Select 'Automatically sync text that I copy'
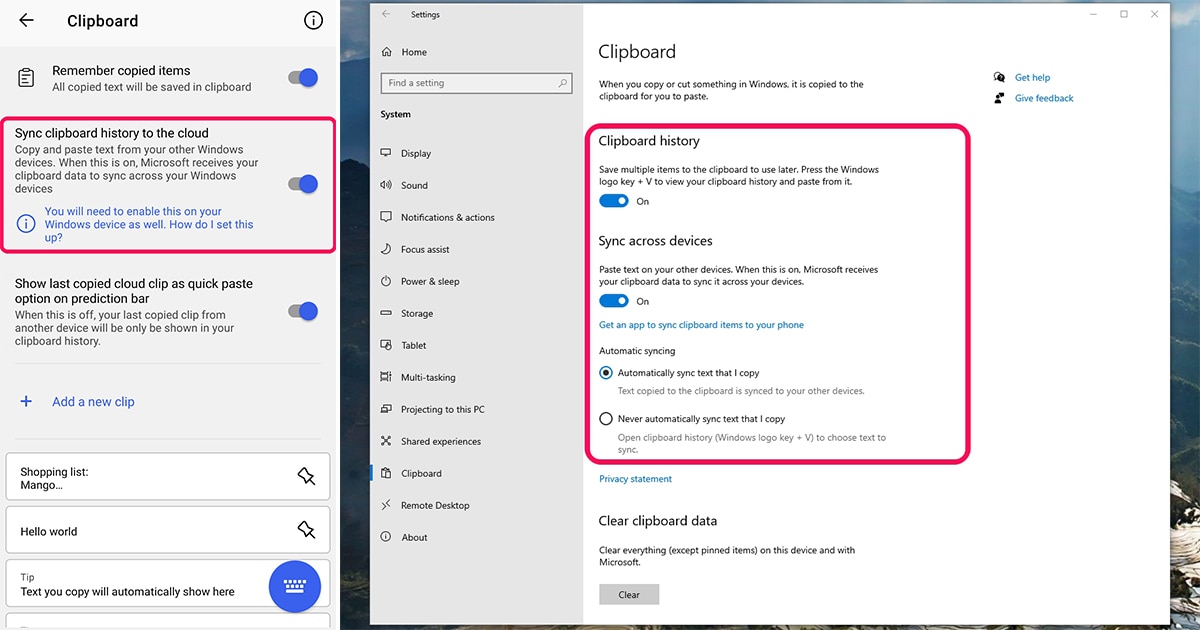This screenshot has height=630, width=1200. point(606,372)
